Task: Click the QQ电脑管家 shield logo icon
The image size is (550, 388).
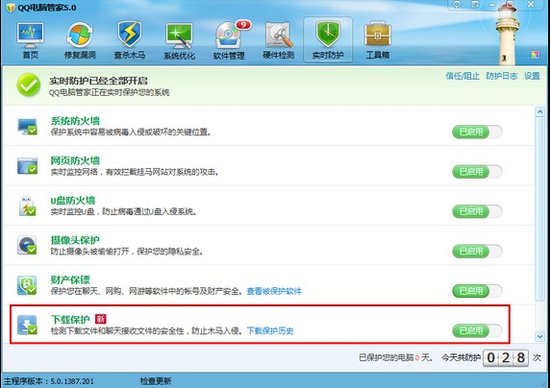Action: [x=11, y=7]
